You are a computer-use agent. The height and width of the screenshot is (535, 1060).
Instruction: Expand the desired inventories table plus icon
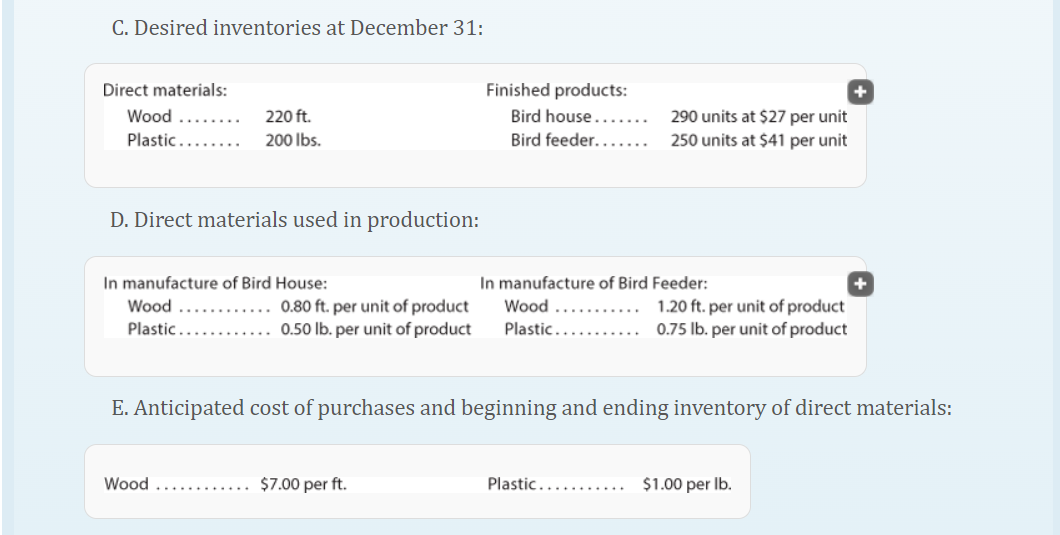click(860, 92)
